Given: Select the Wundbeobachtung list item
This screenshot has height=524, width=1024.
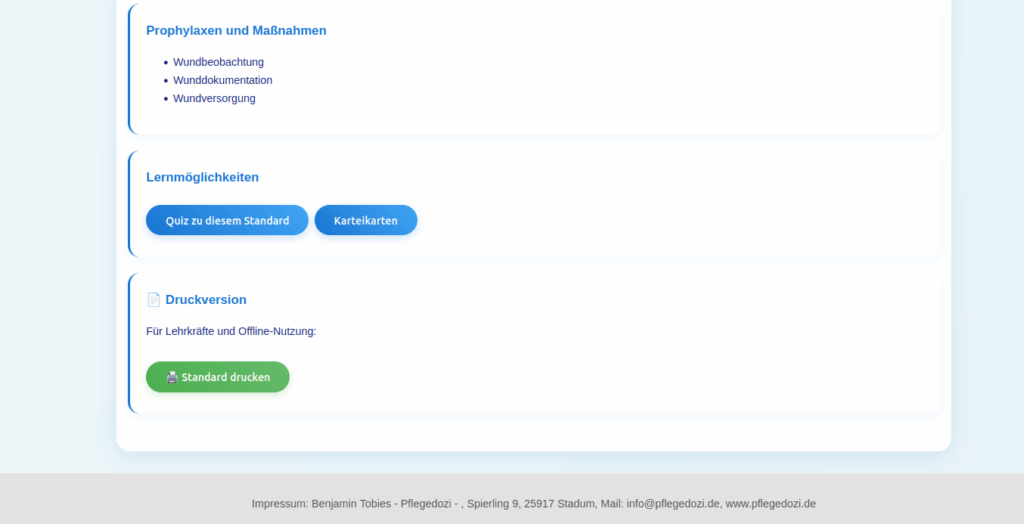Looking at the screenshot, I should [x=218, y=62].
